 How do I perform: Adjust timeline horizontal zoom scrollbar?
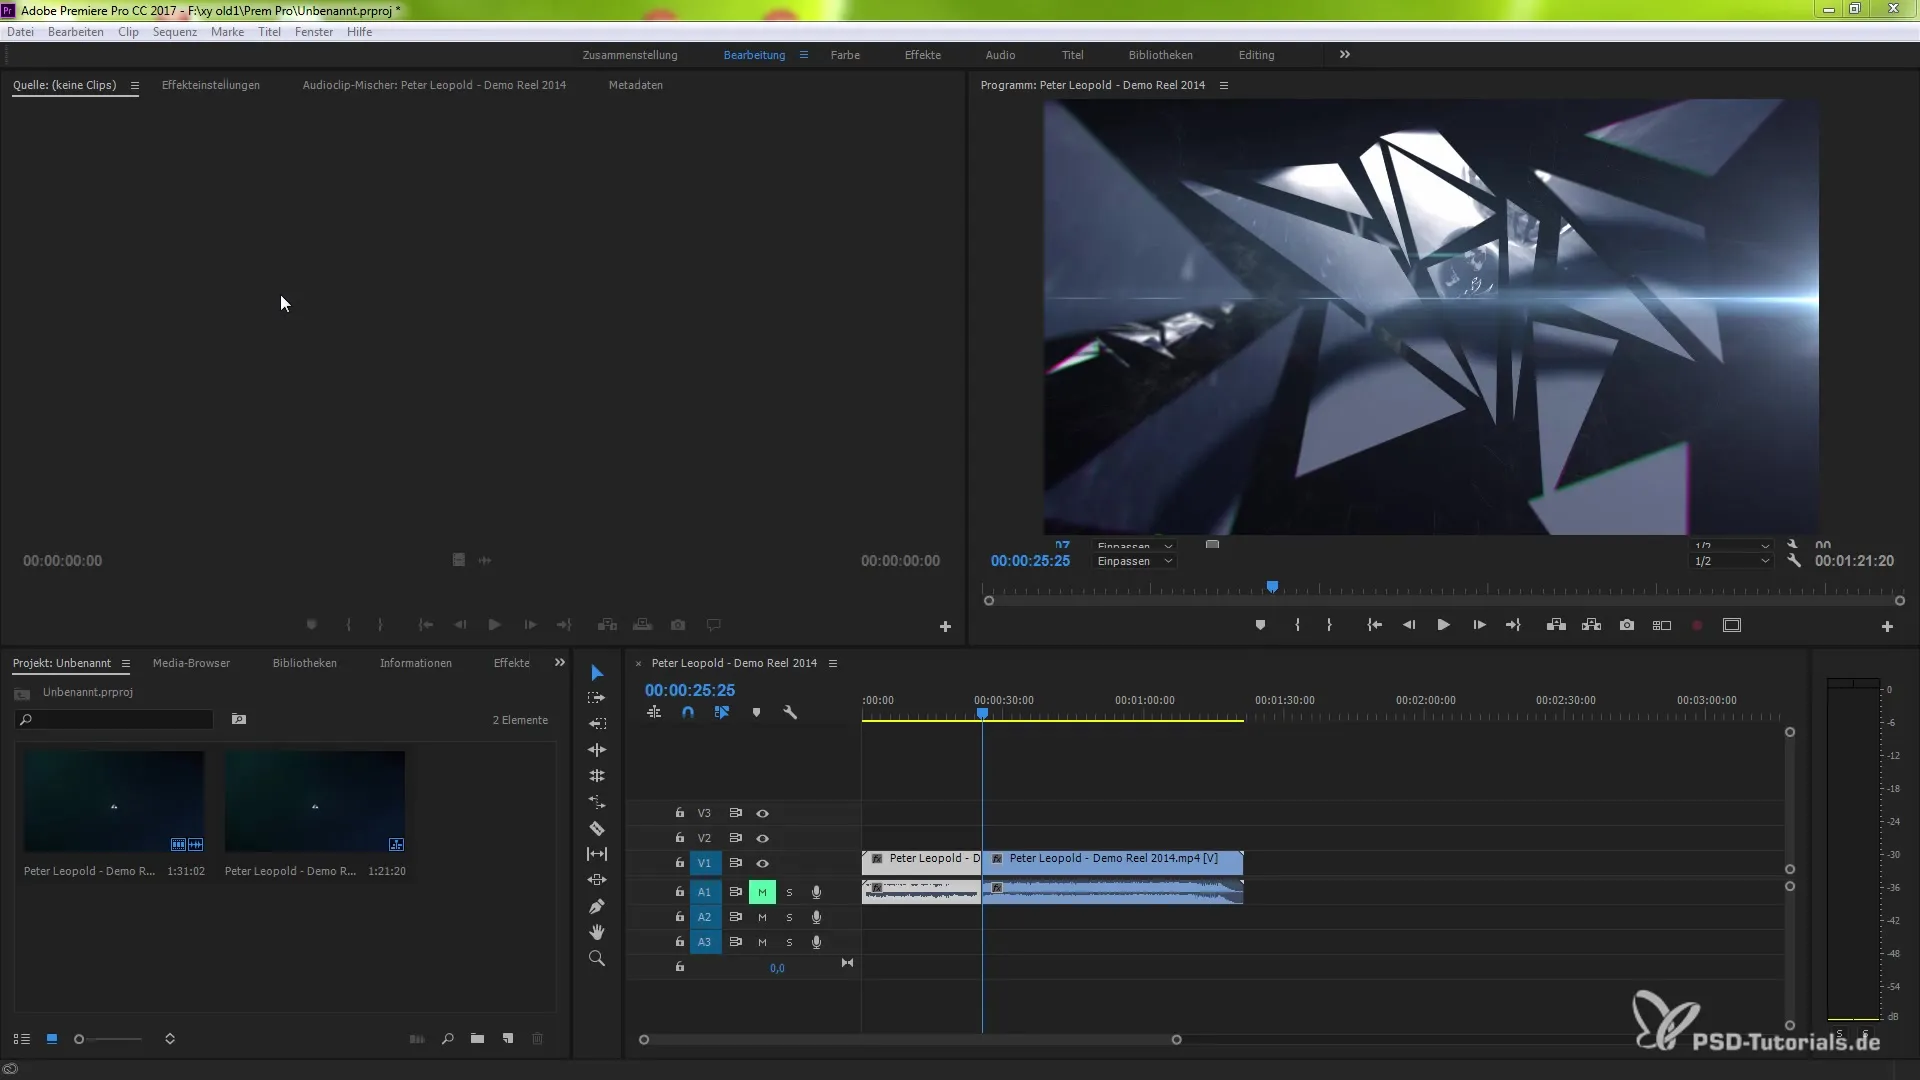pos(910,1040)
